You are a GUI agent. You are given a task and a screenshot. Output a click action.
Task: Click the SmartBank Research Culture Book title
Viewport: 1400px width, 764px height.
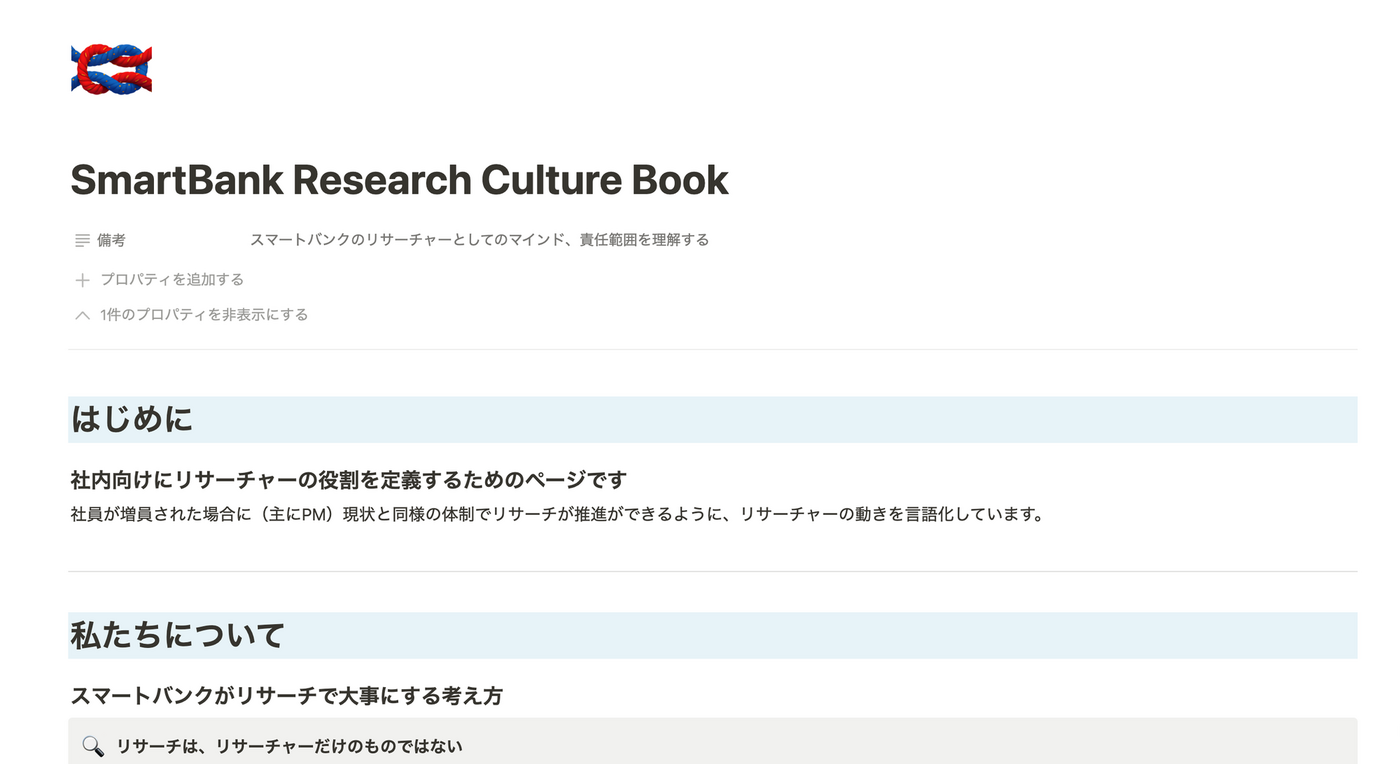pyautogui.click(x=400, y=180)
